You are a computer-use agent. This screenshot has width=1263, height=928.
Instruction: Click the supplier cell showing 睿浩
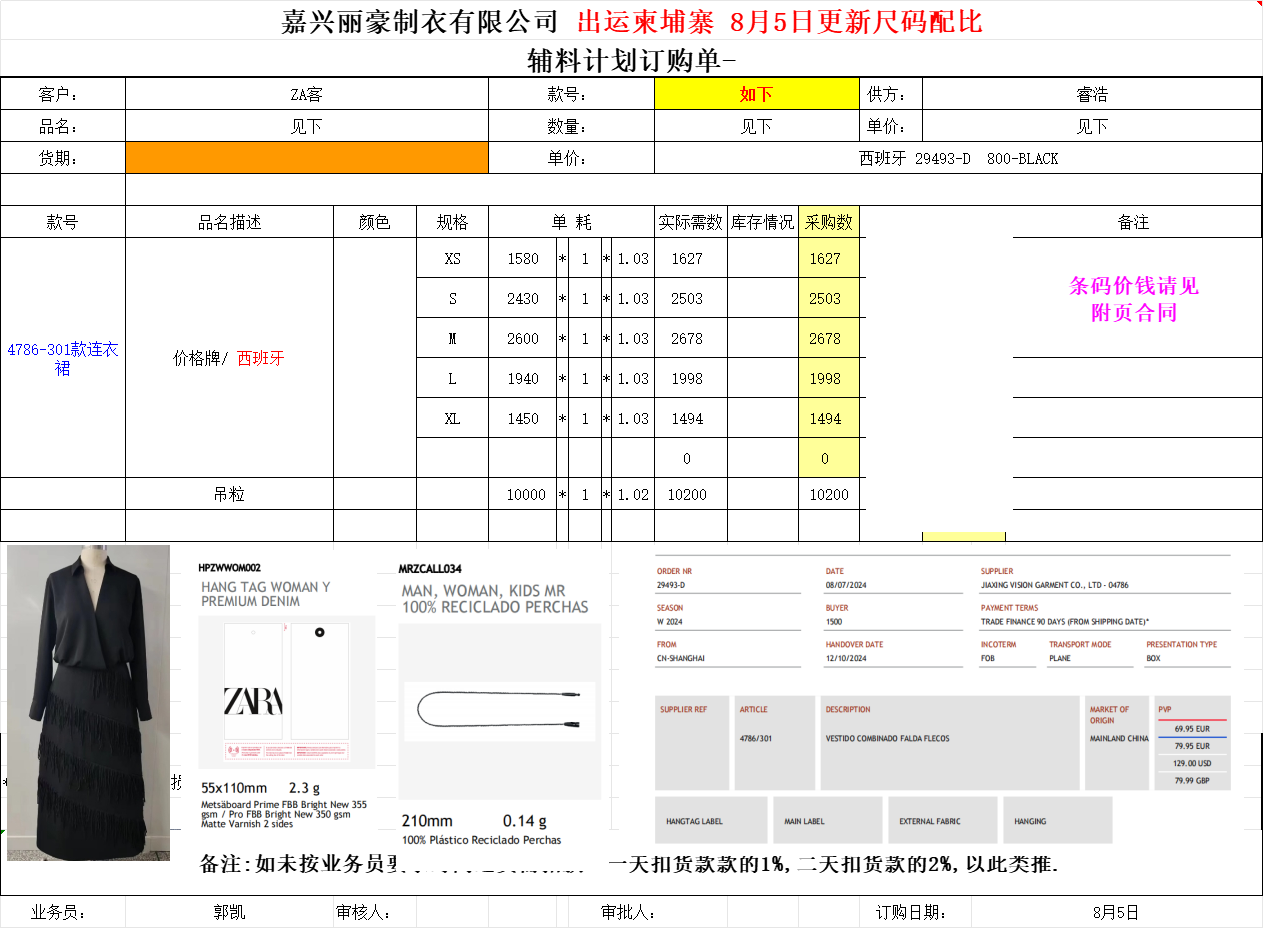[1091, 94]
